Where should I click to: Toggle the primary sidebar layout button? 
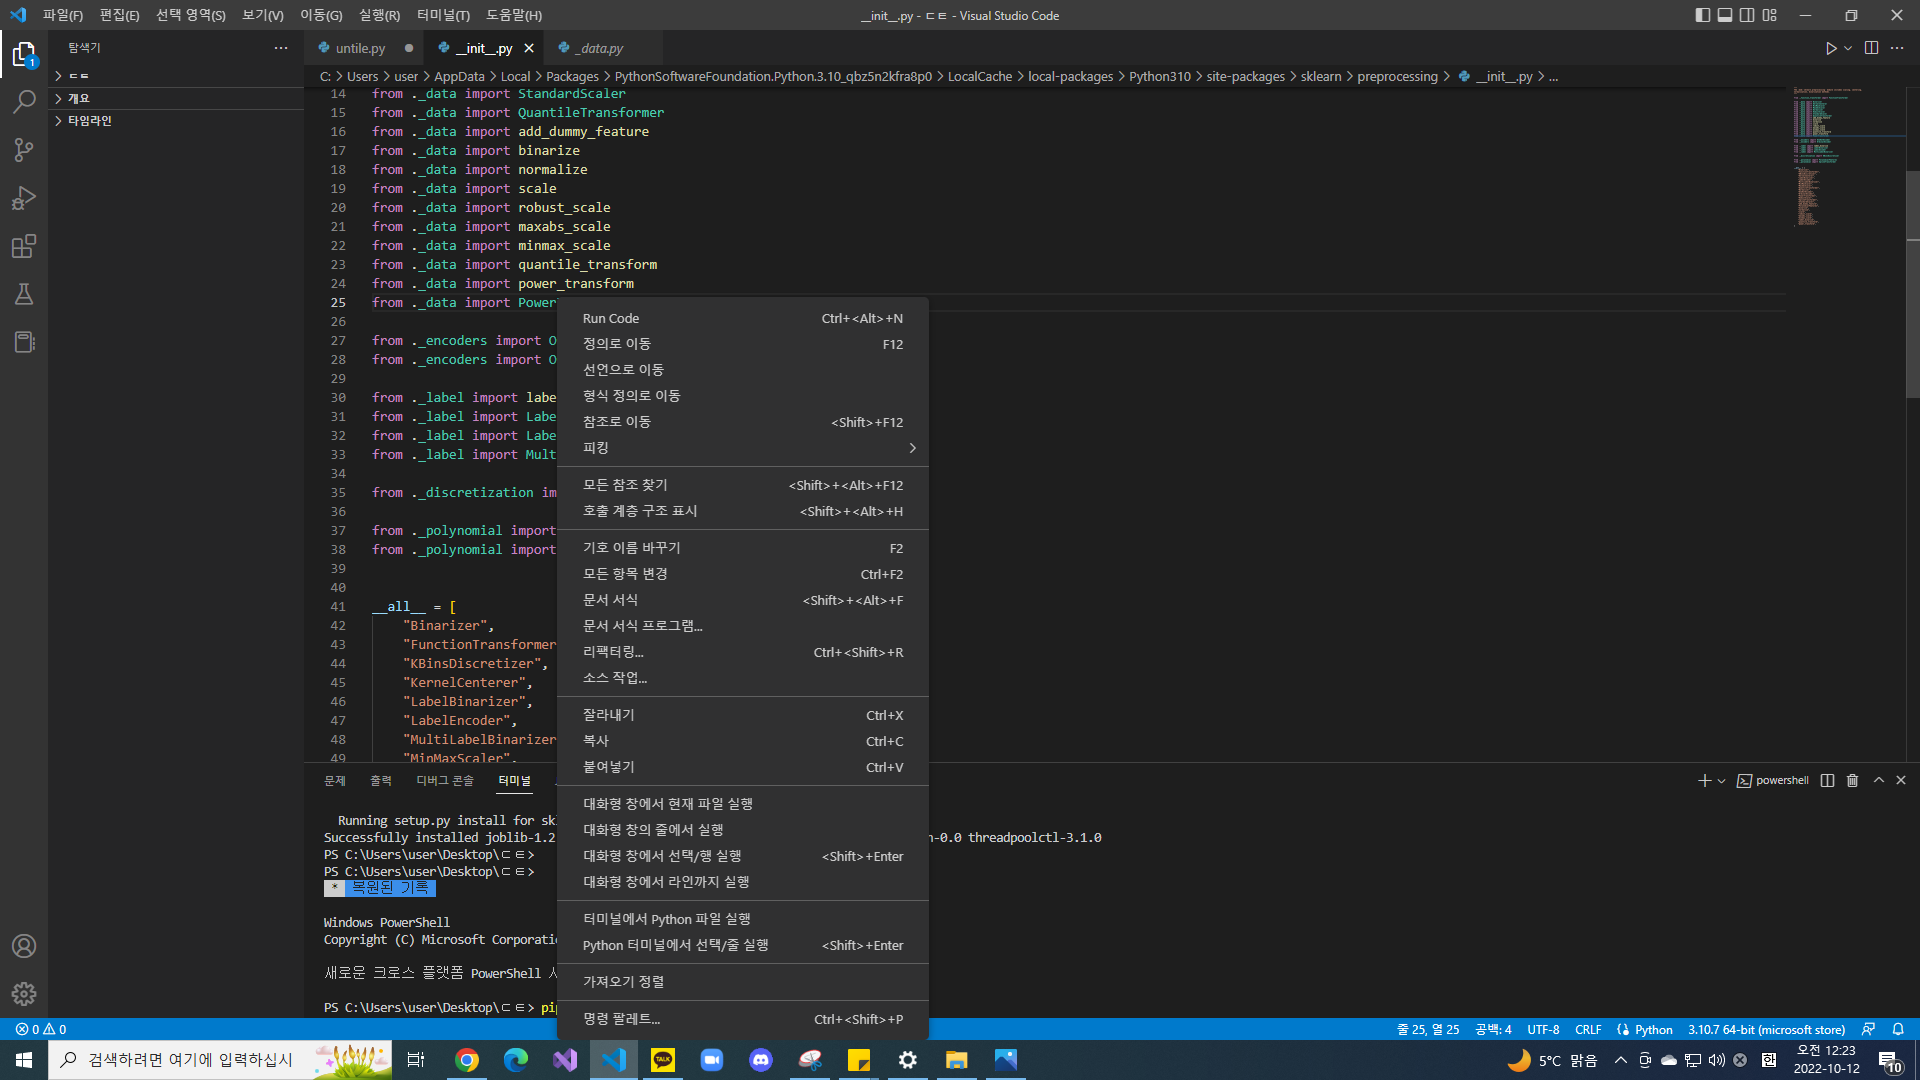1702,15
